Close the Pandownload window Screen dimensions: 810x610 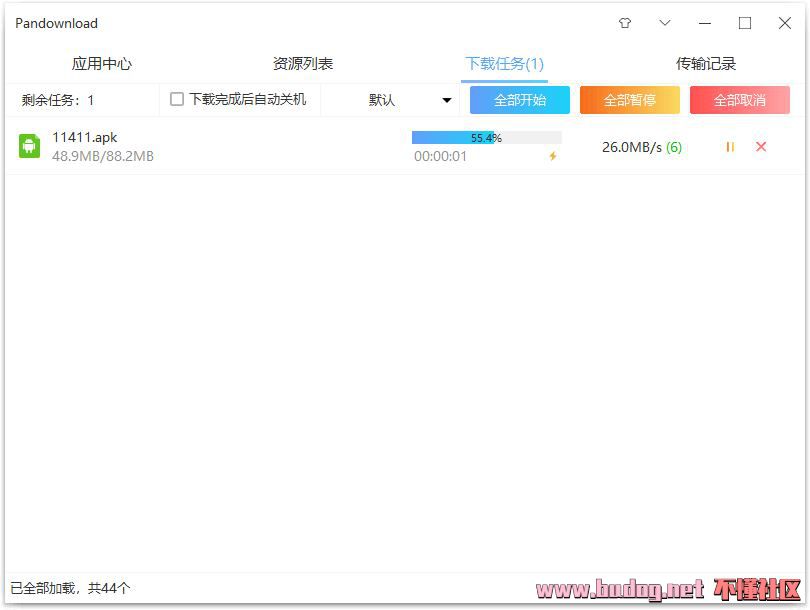point(785,23)
